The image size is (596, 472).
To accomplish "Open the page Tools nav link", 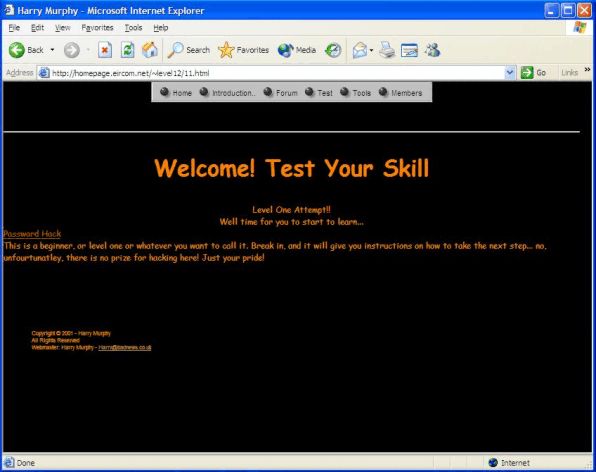I will click(x=355, y=92).
